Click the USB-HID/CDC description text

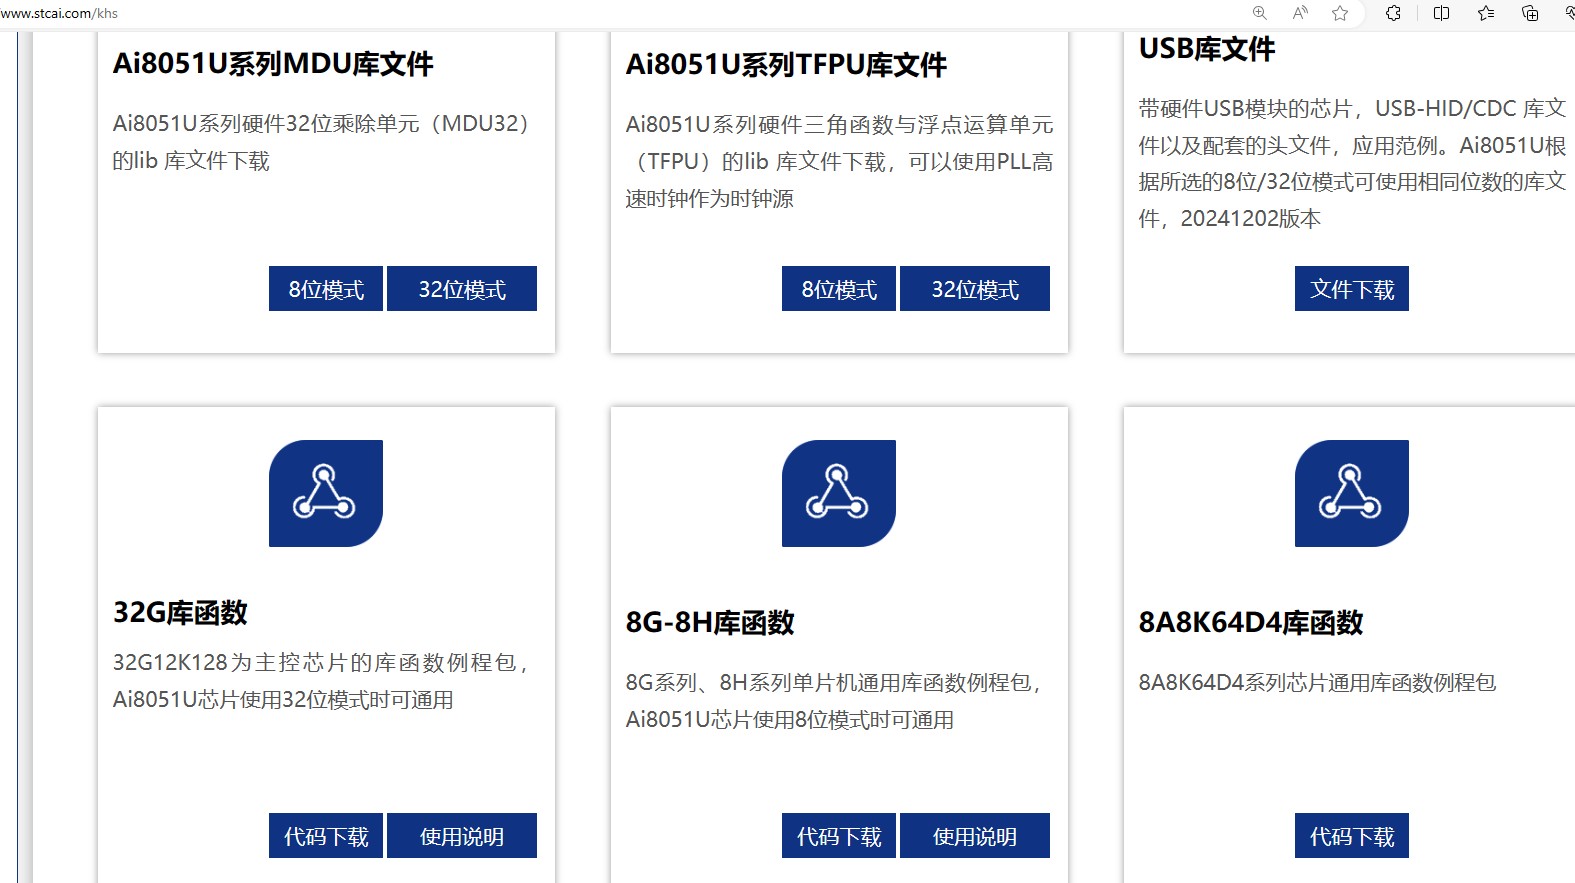tap(1352, 163)
